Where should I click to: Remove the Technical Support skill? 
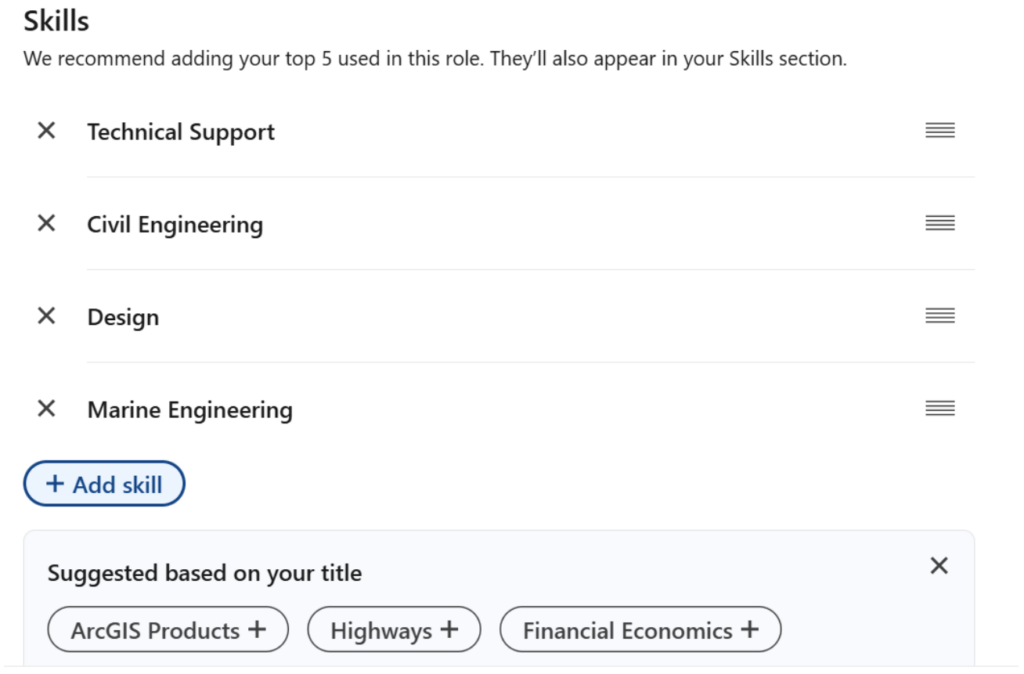pos(46,131)
